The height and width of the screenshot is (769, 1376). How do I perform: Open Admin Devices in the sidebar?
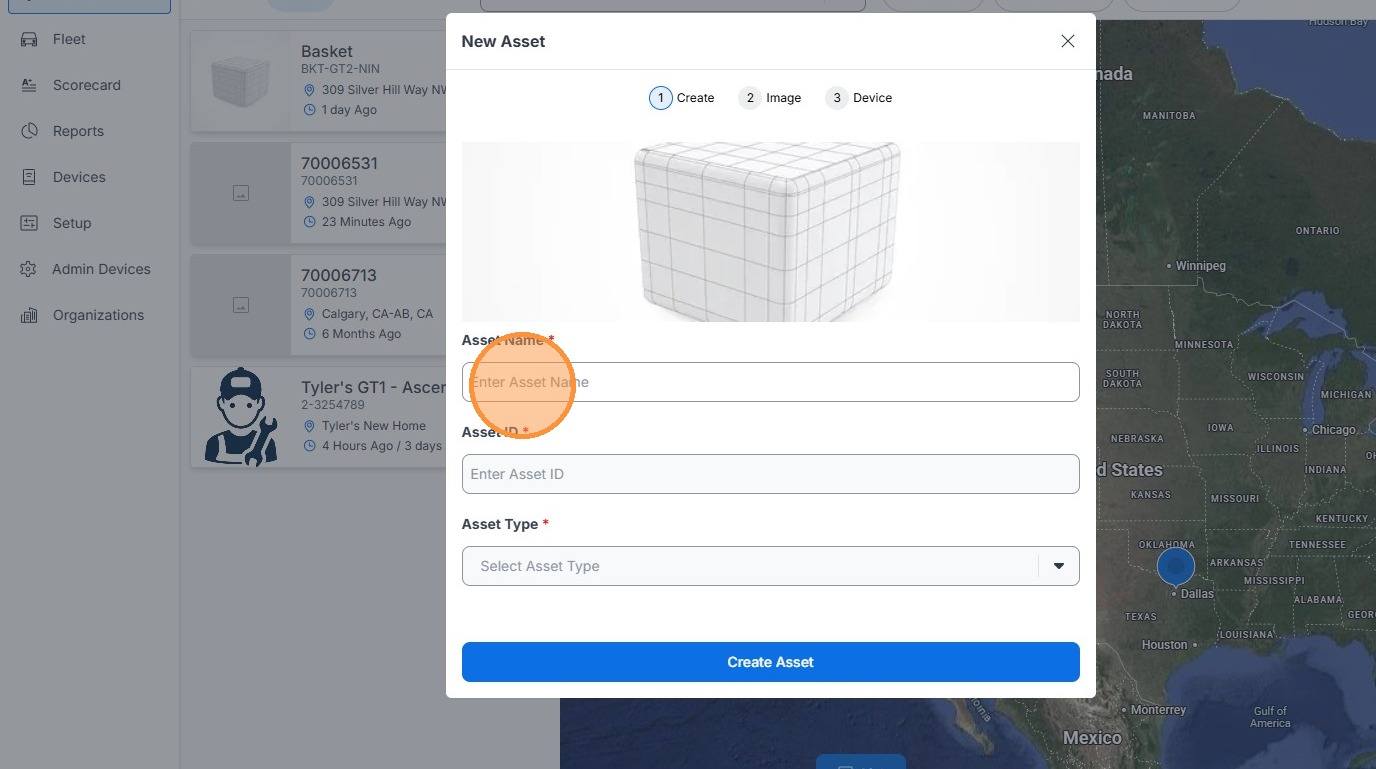pyautogui.click(x=101, y=269)
